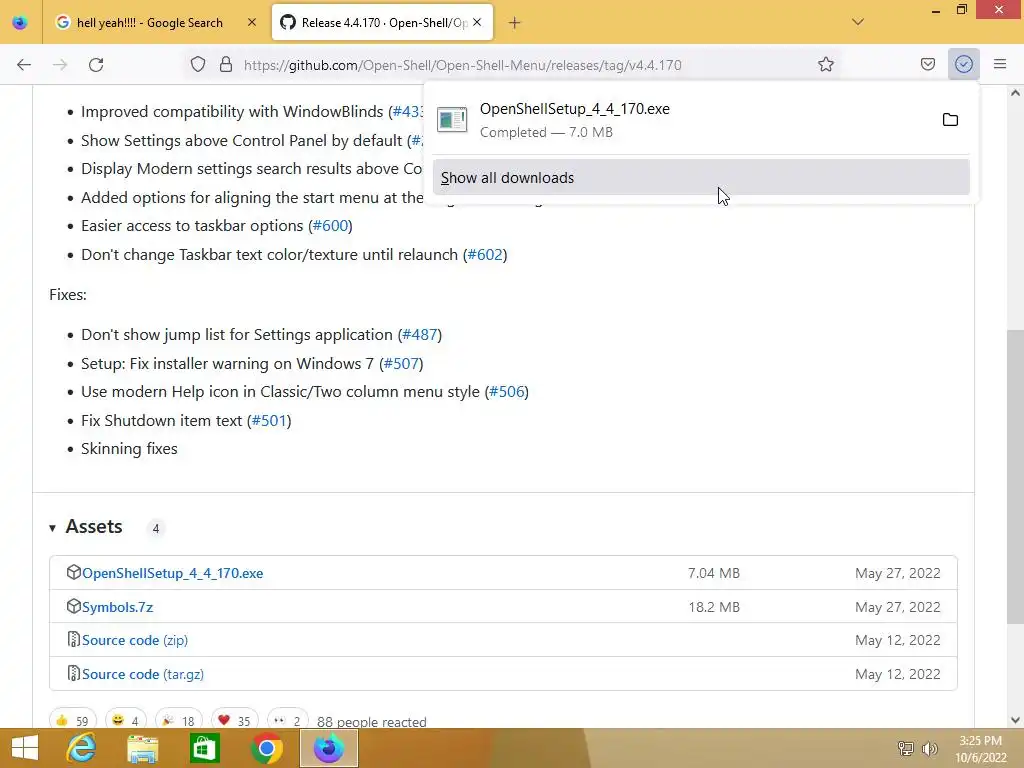This screenshot has width=1024, height=768.
Task: Click the Assets count badge 4
Action: click(x=155, y=528)
